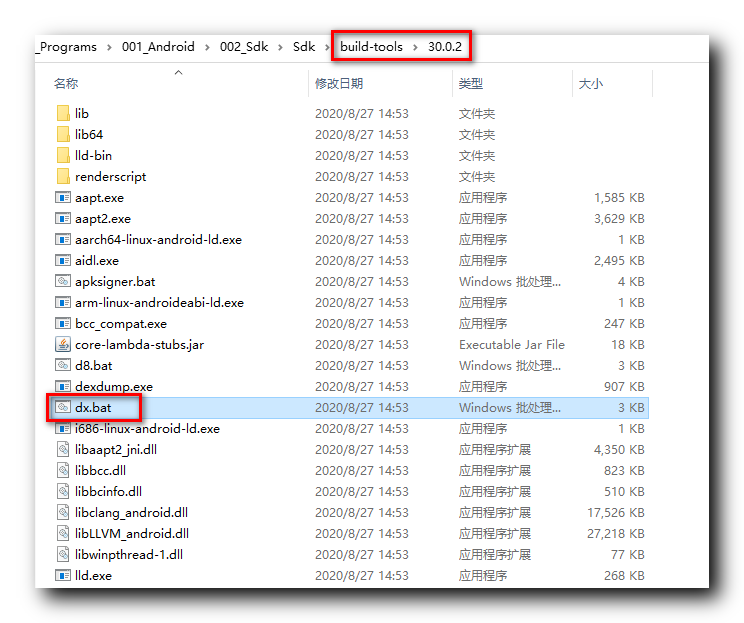Select the file name libLLVM_android.dll
Viewport: 744px width, 623px height.
pos(132,534)
